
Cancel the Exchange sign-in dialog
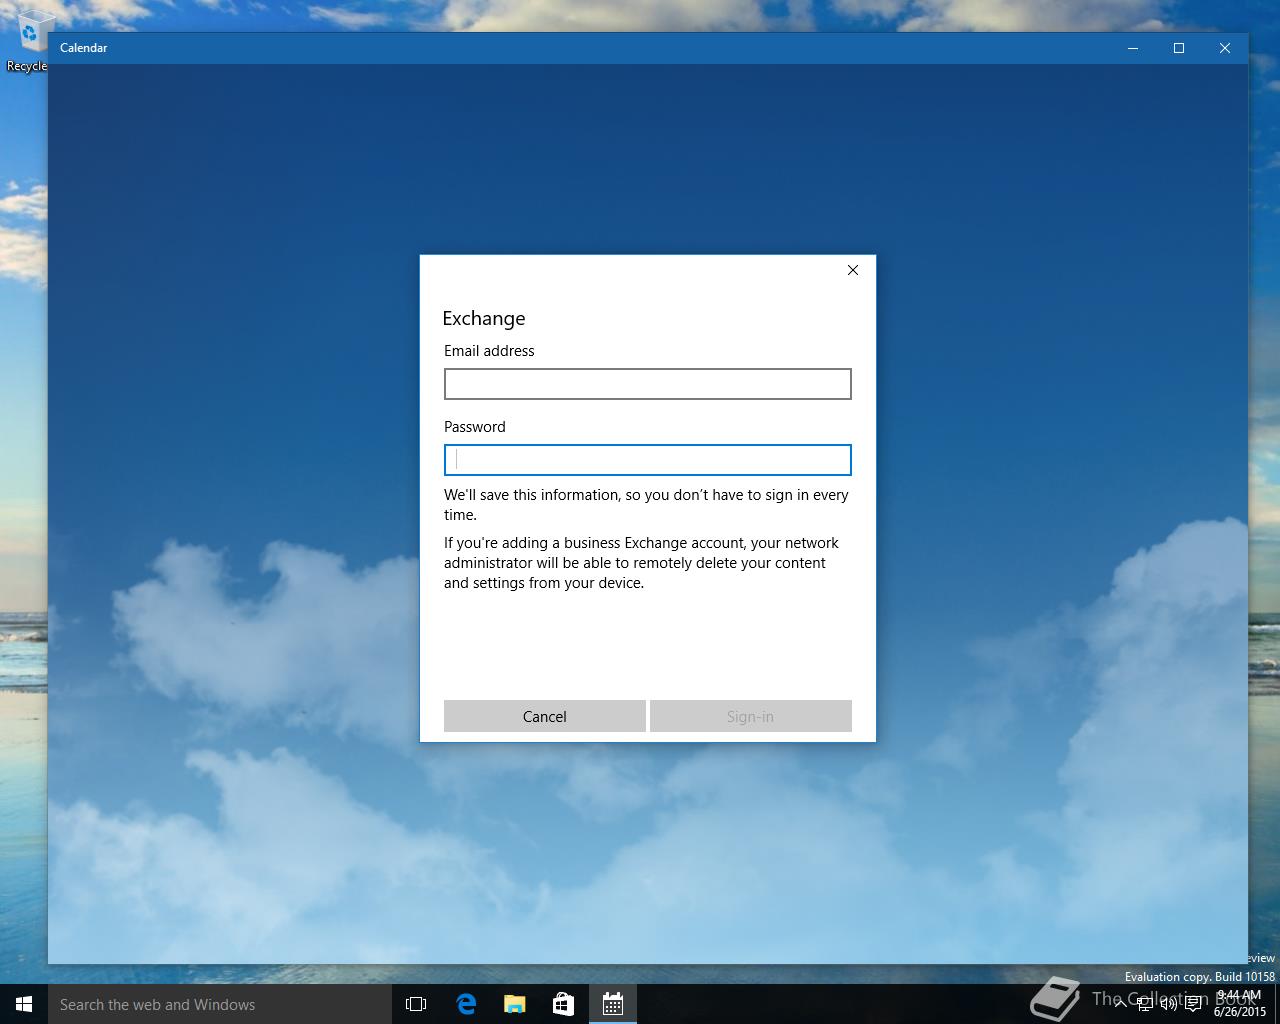click(544, 716)
